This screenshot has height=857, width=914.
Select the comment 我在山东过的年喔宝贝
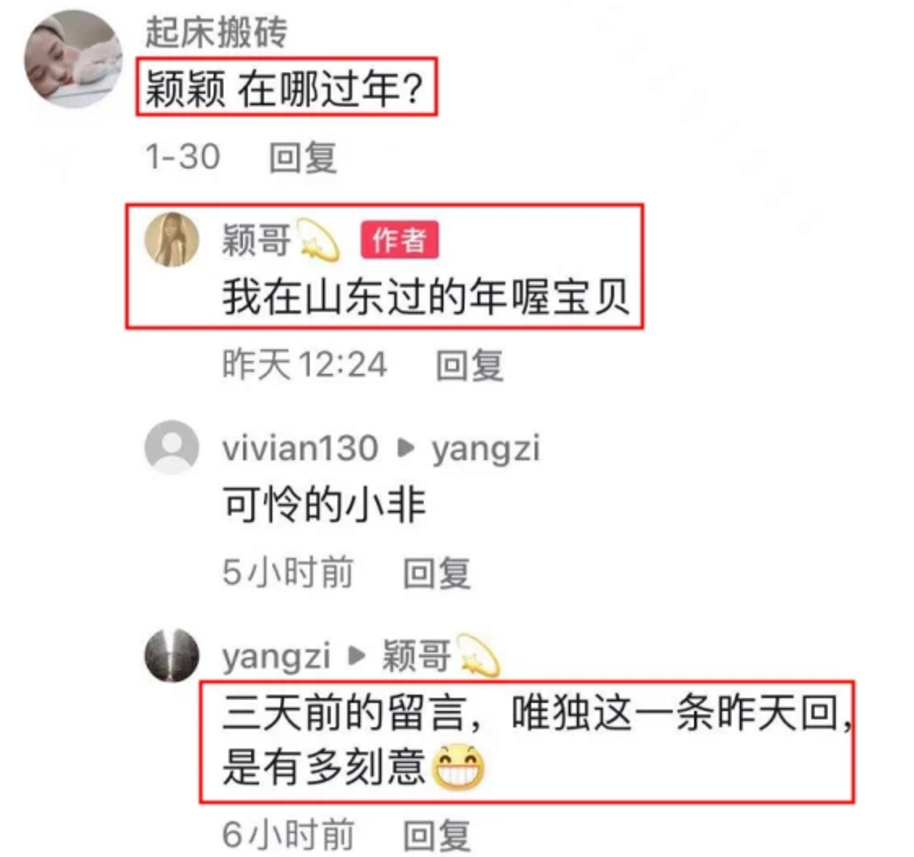click(x=426, y=297)
